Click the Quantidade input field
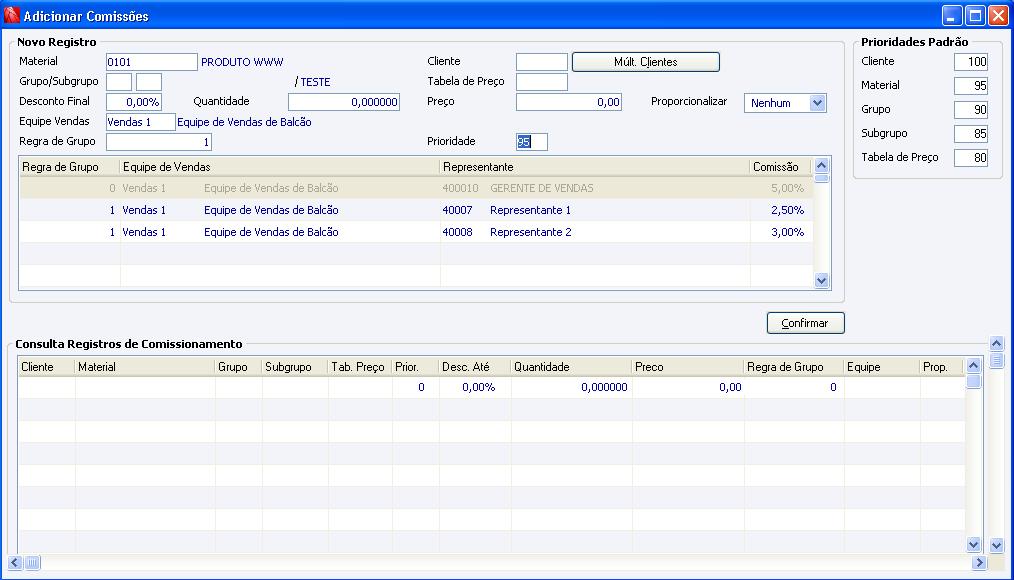 tap(343, 102)
